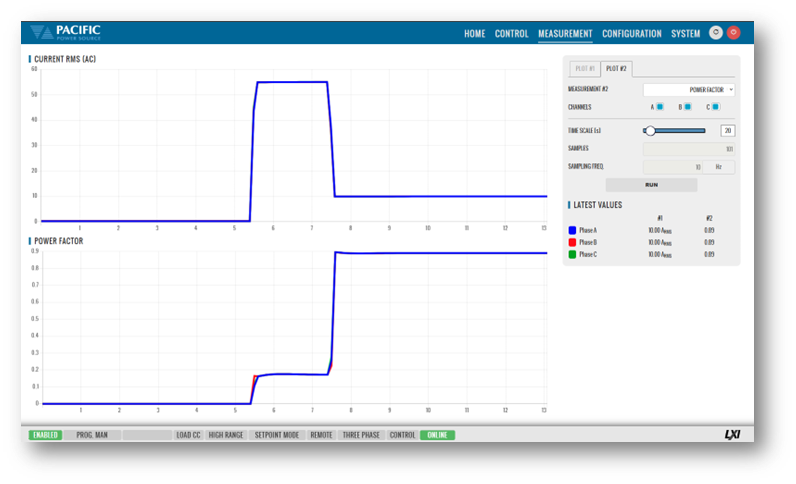Click the Time Scale slider handle

pyautogui.click(x=650, y=131)
